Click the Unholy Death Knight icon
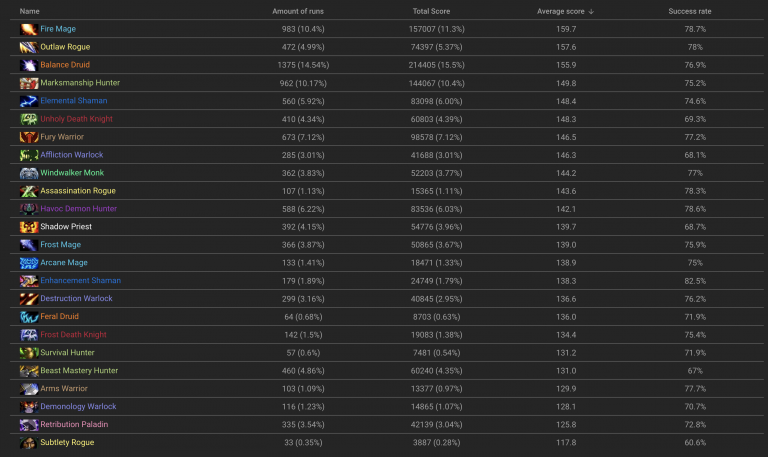Image resolution: width=768 pixels, height=457 pixels. click(x=28, y=119)
